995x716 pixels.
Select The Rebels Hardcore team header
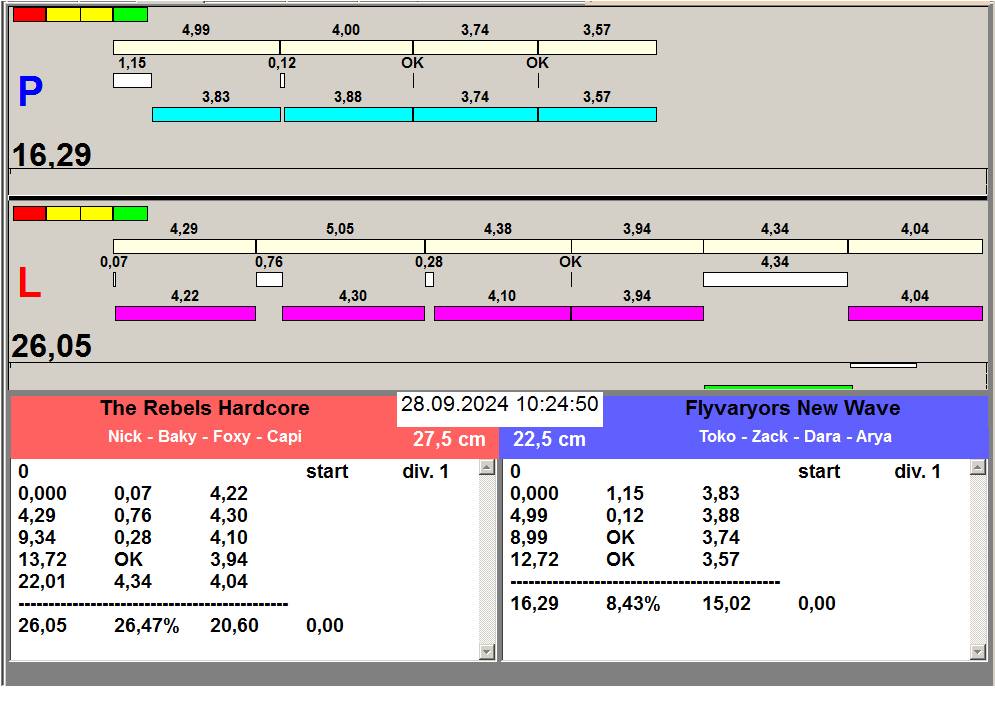[204, 409]
